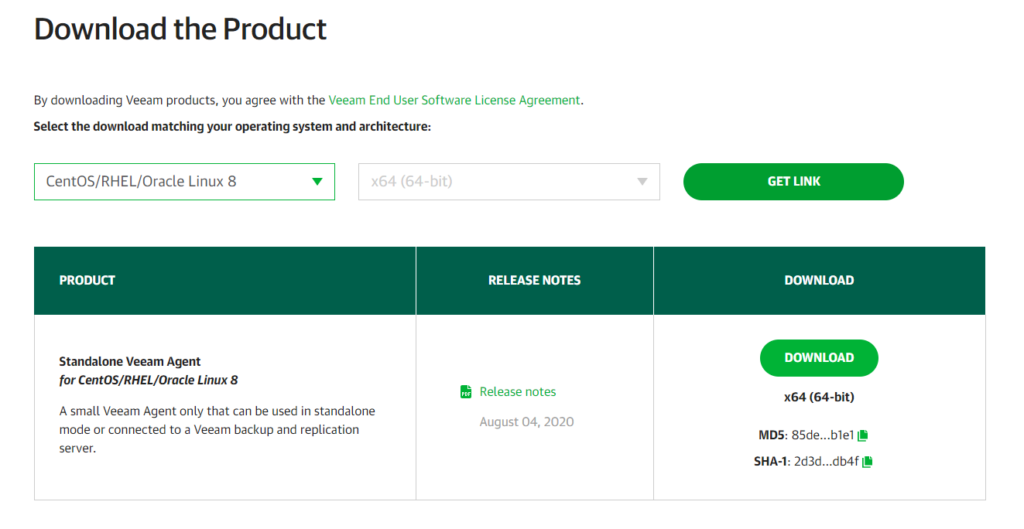Image resolution: width=1024 pixels, height=529 pixels.
Task: Click the August 04, 2020 date
Action: 526,422
